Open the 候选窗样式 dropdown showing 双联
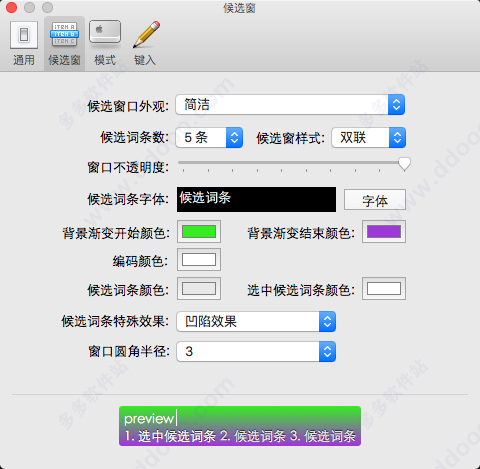Screen dimensions: 480x469 tap(368, 137)
